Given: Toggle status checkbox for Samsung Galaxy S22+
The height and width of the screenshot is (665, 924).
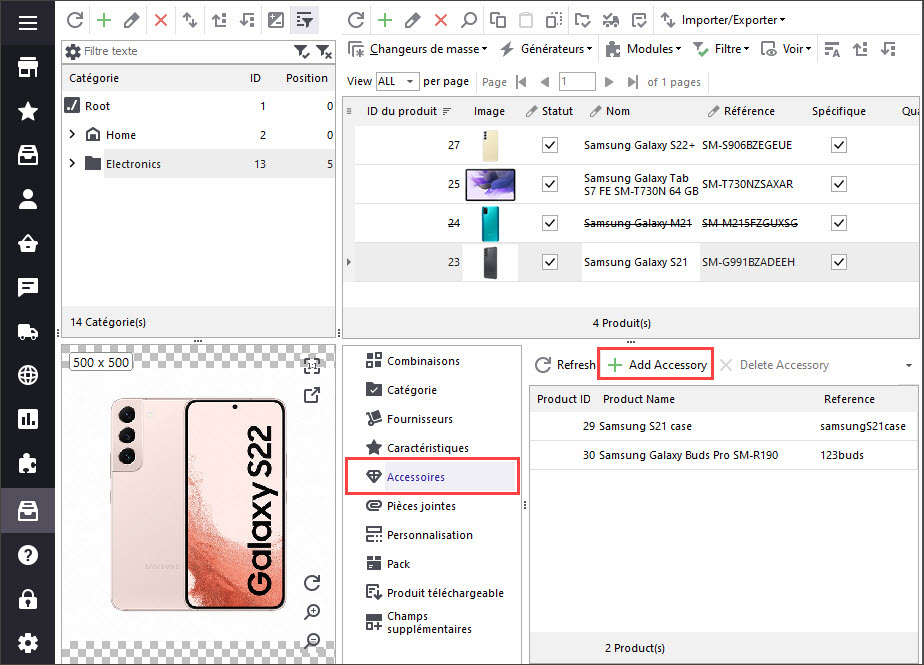Looking at the screenshot, I should [550, 145].
